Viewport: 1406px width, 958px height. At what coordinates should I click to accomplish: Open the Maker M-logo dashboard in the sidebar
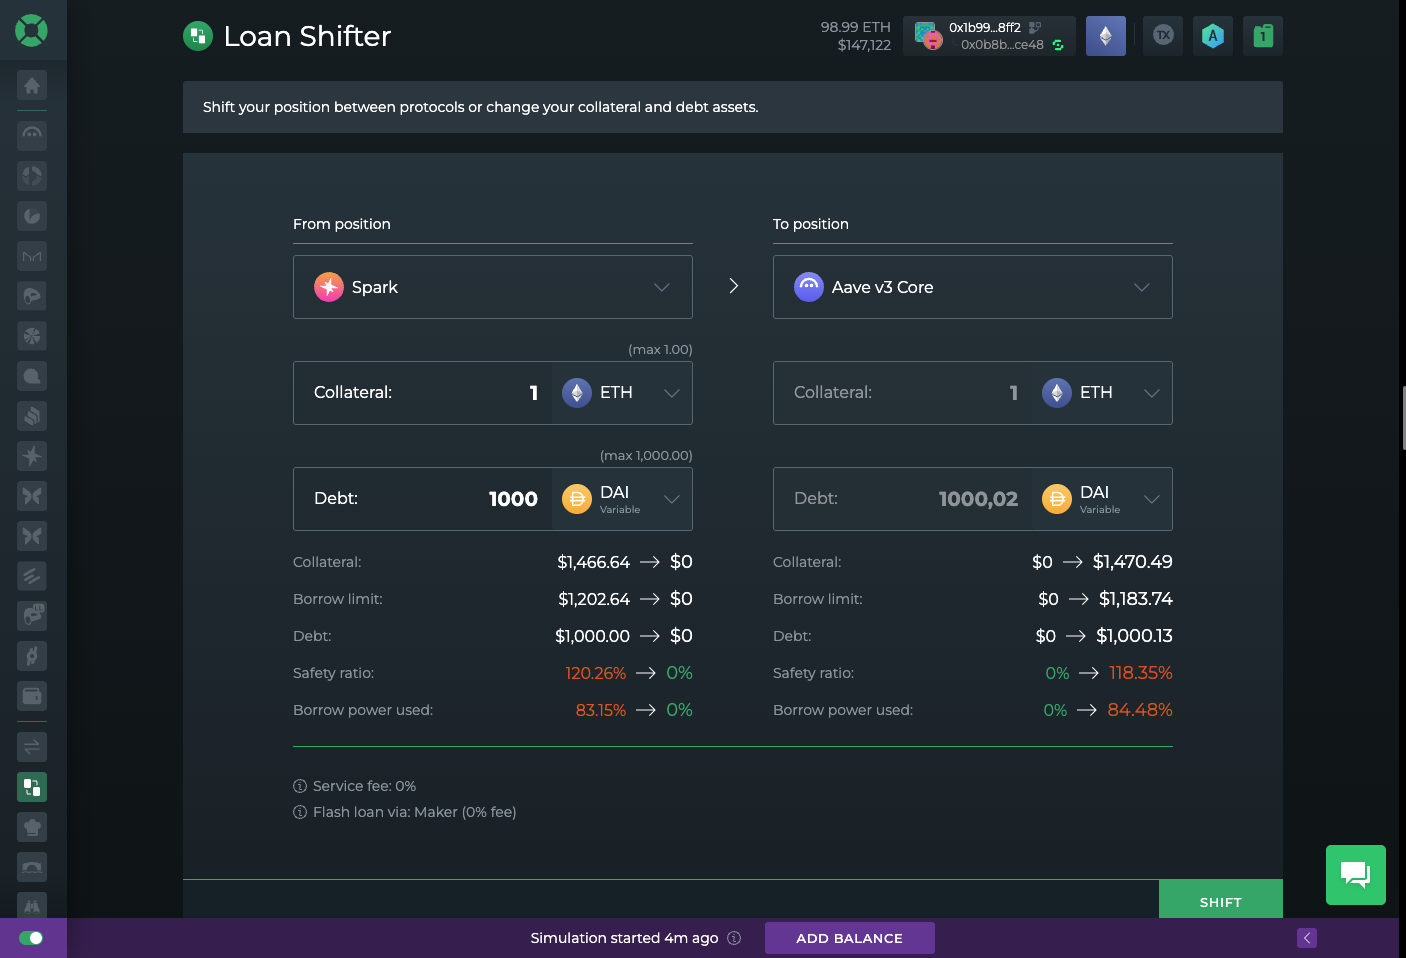click(x=32, y=256)
